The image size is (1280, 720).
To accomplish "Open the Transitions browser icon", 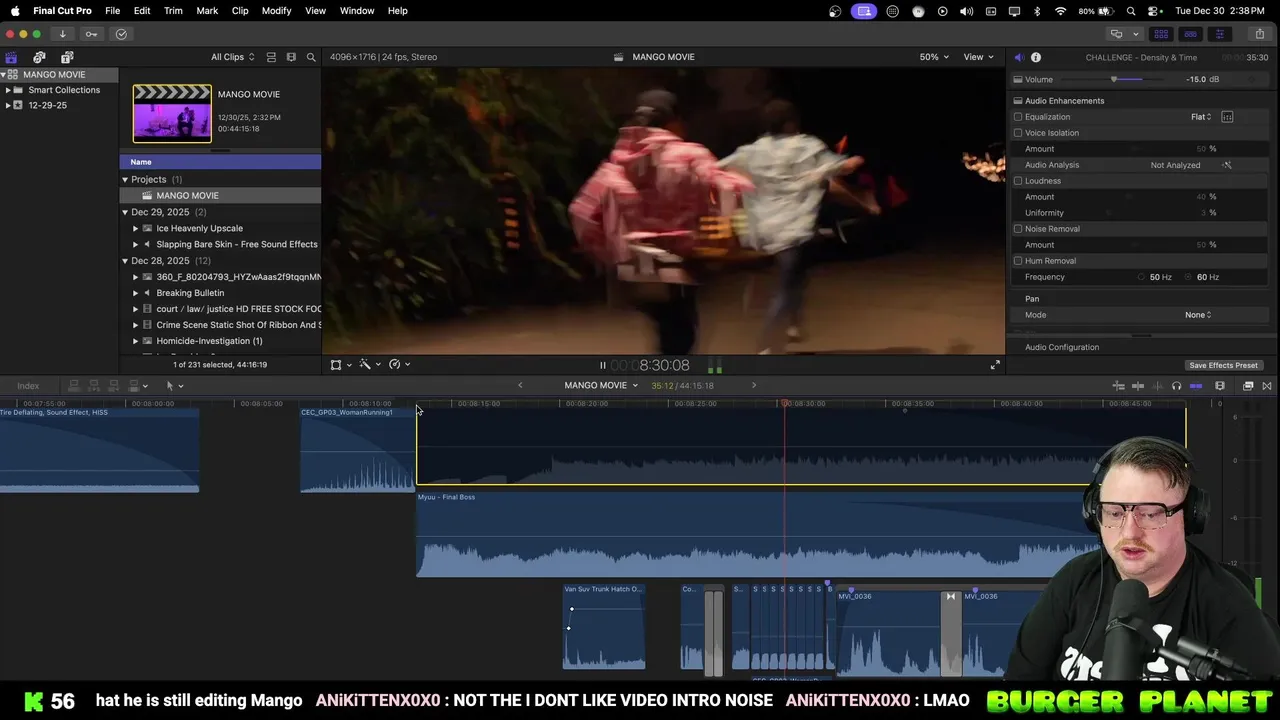I will pos(1267,386).
